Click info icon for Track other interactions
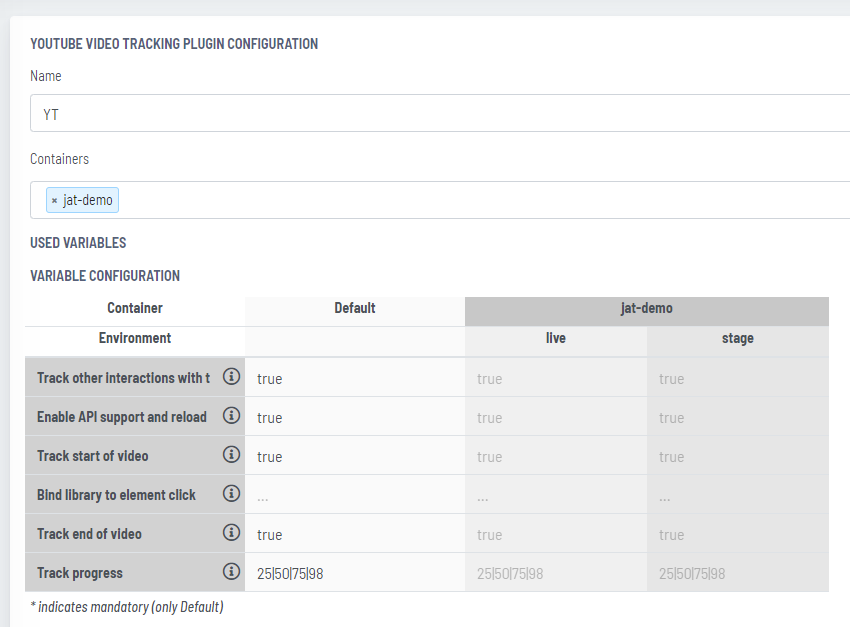This screenshot has width=850, height=627. point(231,376)
